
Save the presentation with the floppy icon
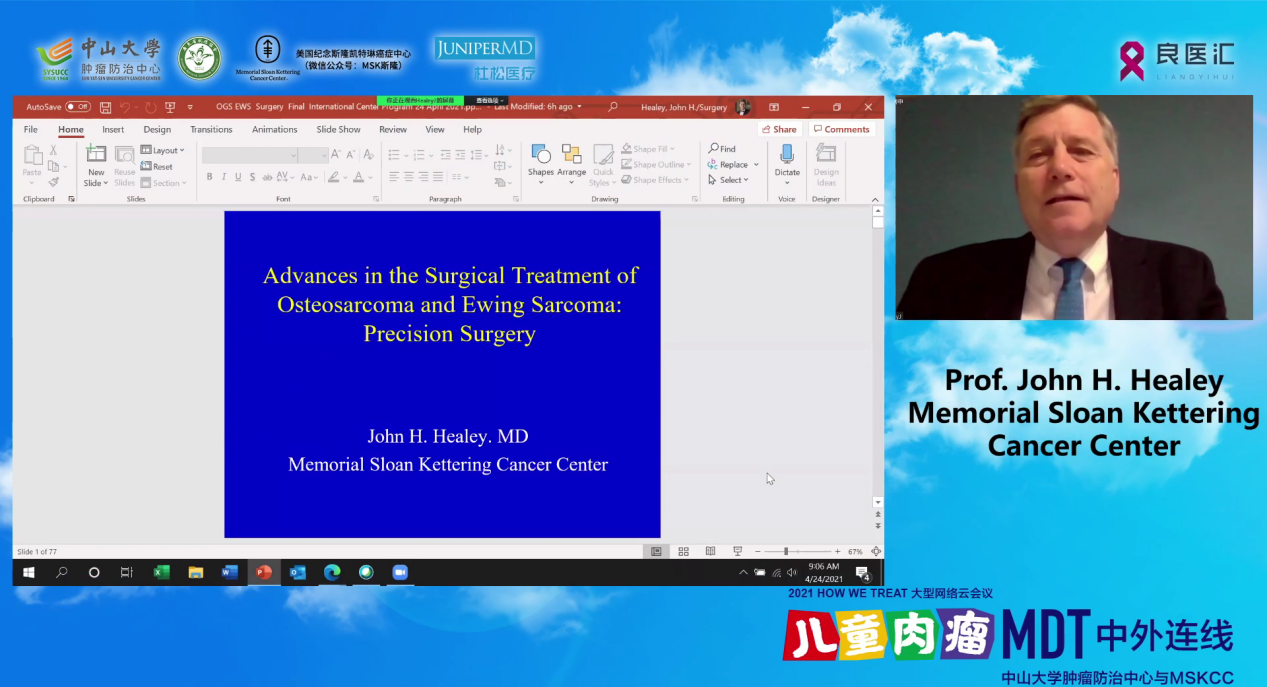105,107
